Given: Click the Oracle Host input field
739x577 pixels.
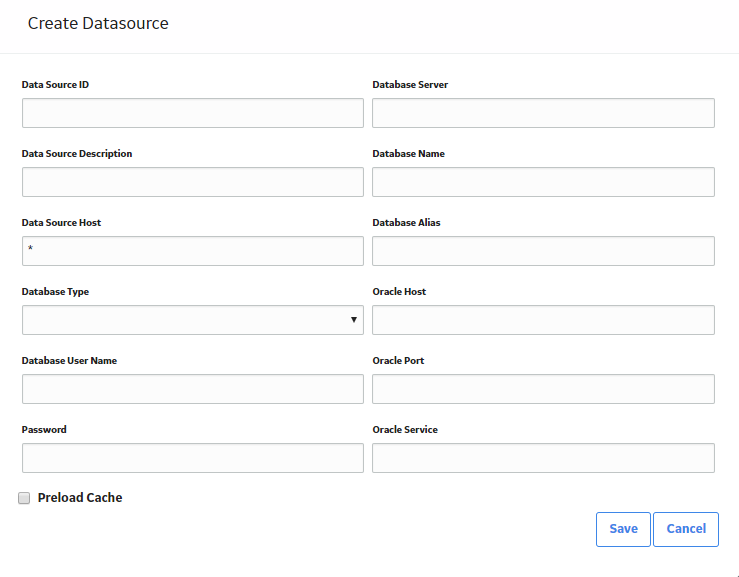Looking at the screenshot, I should (x=543, y=320).
